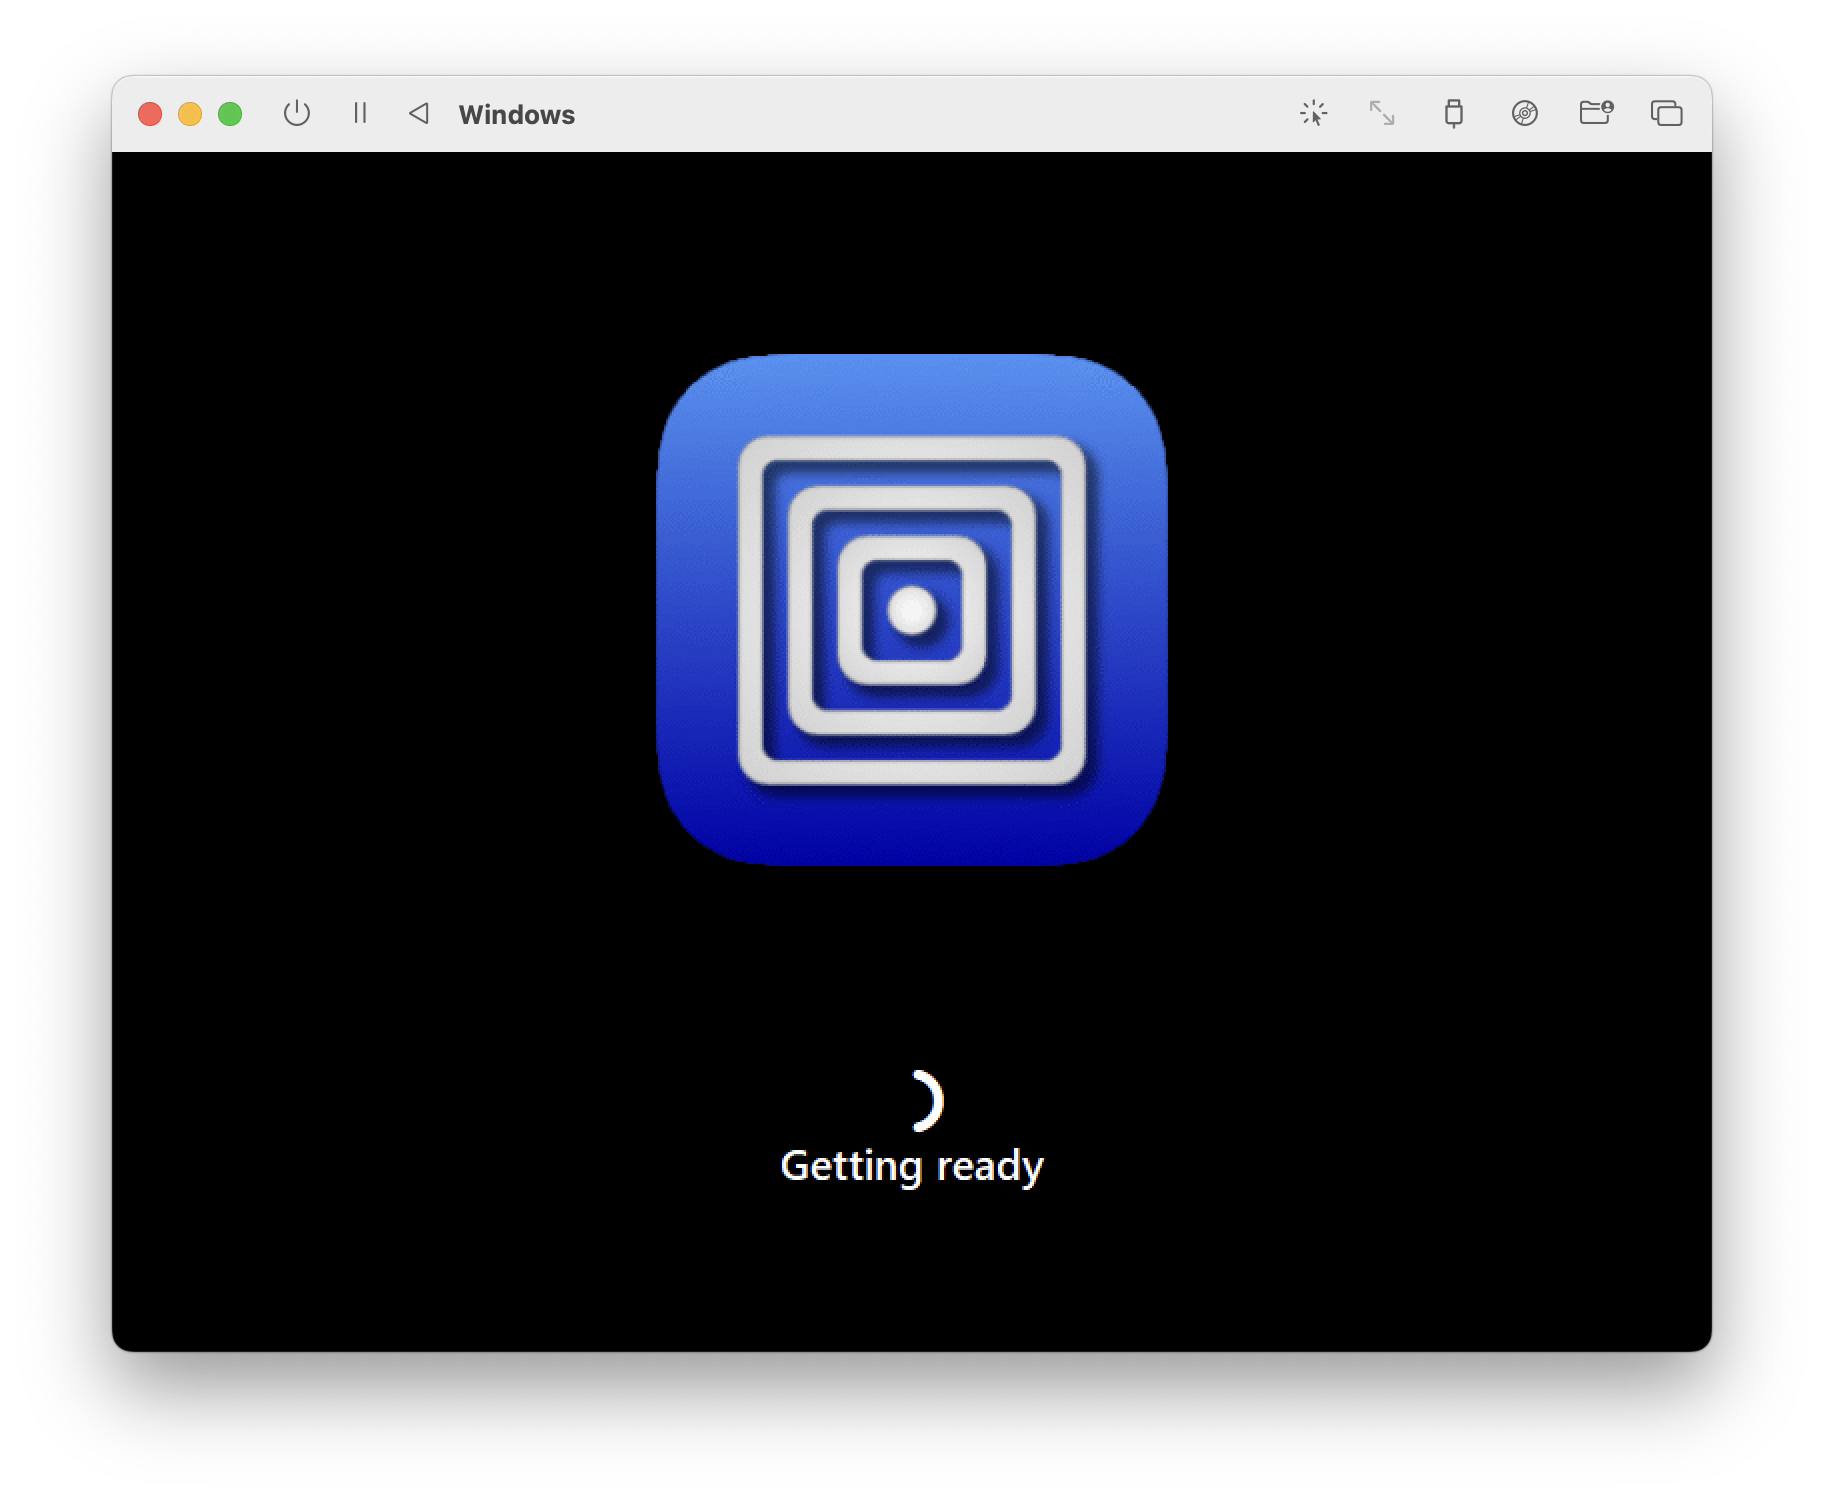Click the Getting ready text
Viewport: 1824px width, 1500px height.
(x=912, y=1166)
